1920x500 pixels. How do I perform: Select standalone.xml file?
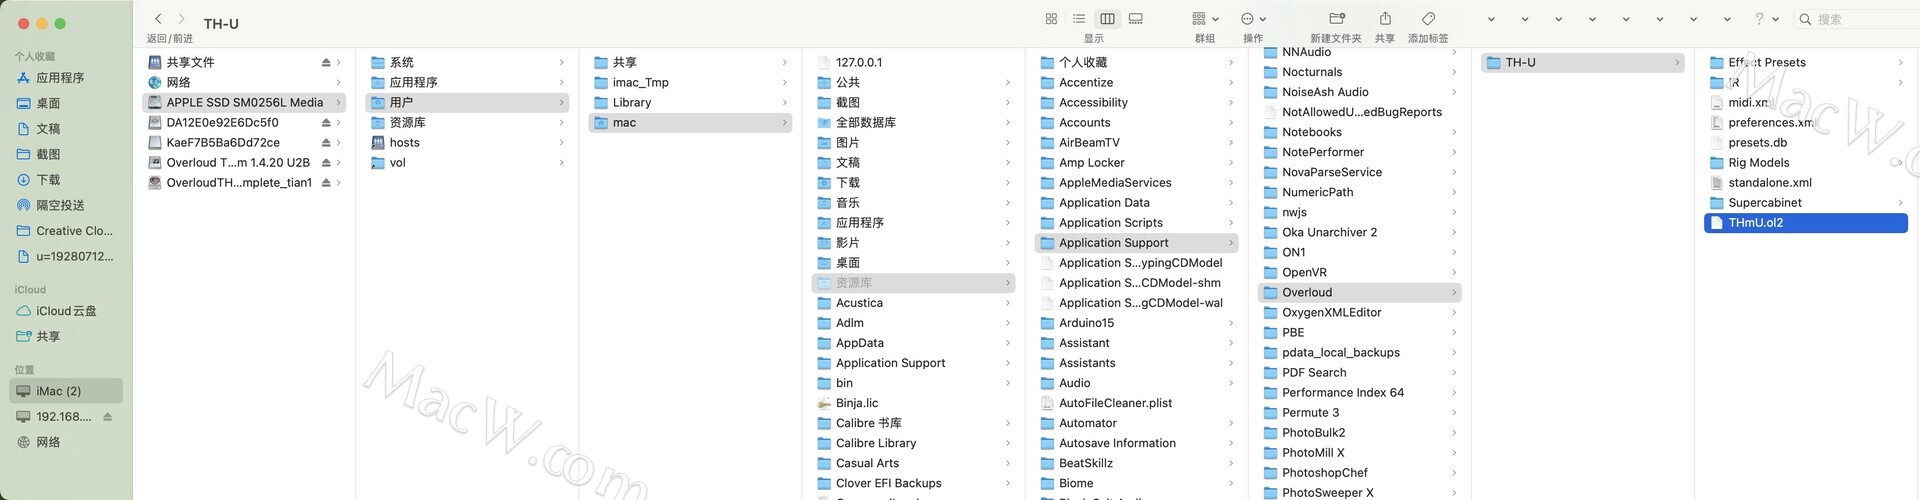coord(1805,182)
